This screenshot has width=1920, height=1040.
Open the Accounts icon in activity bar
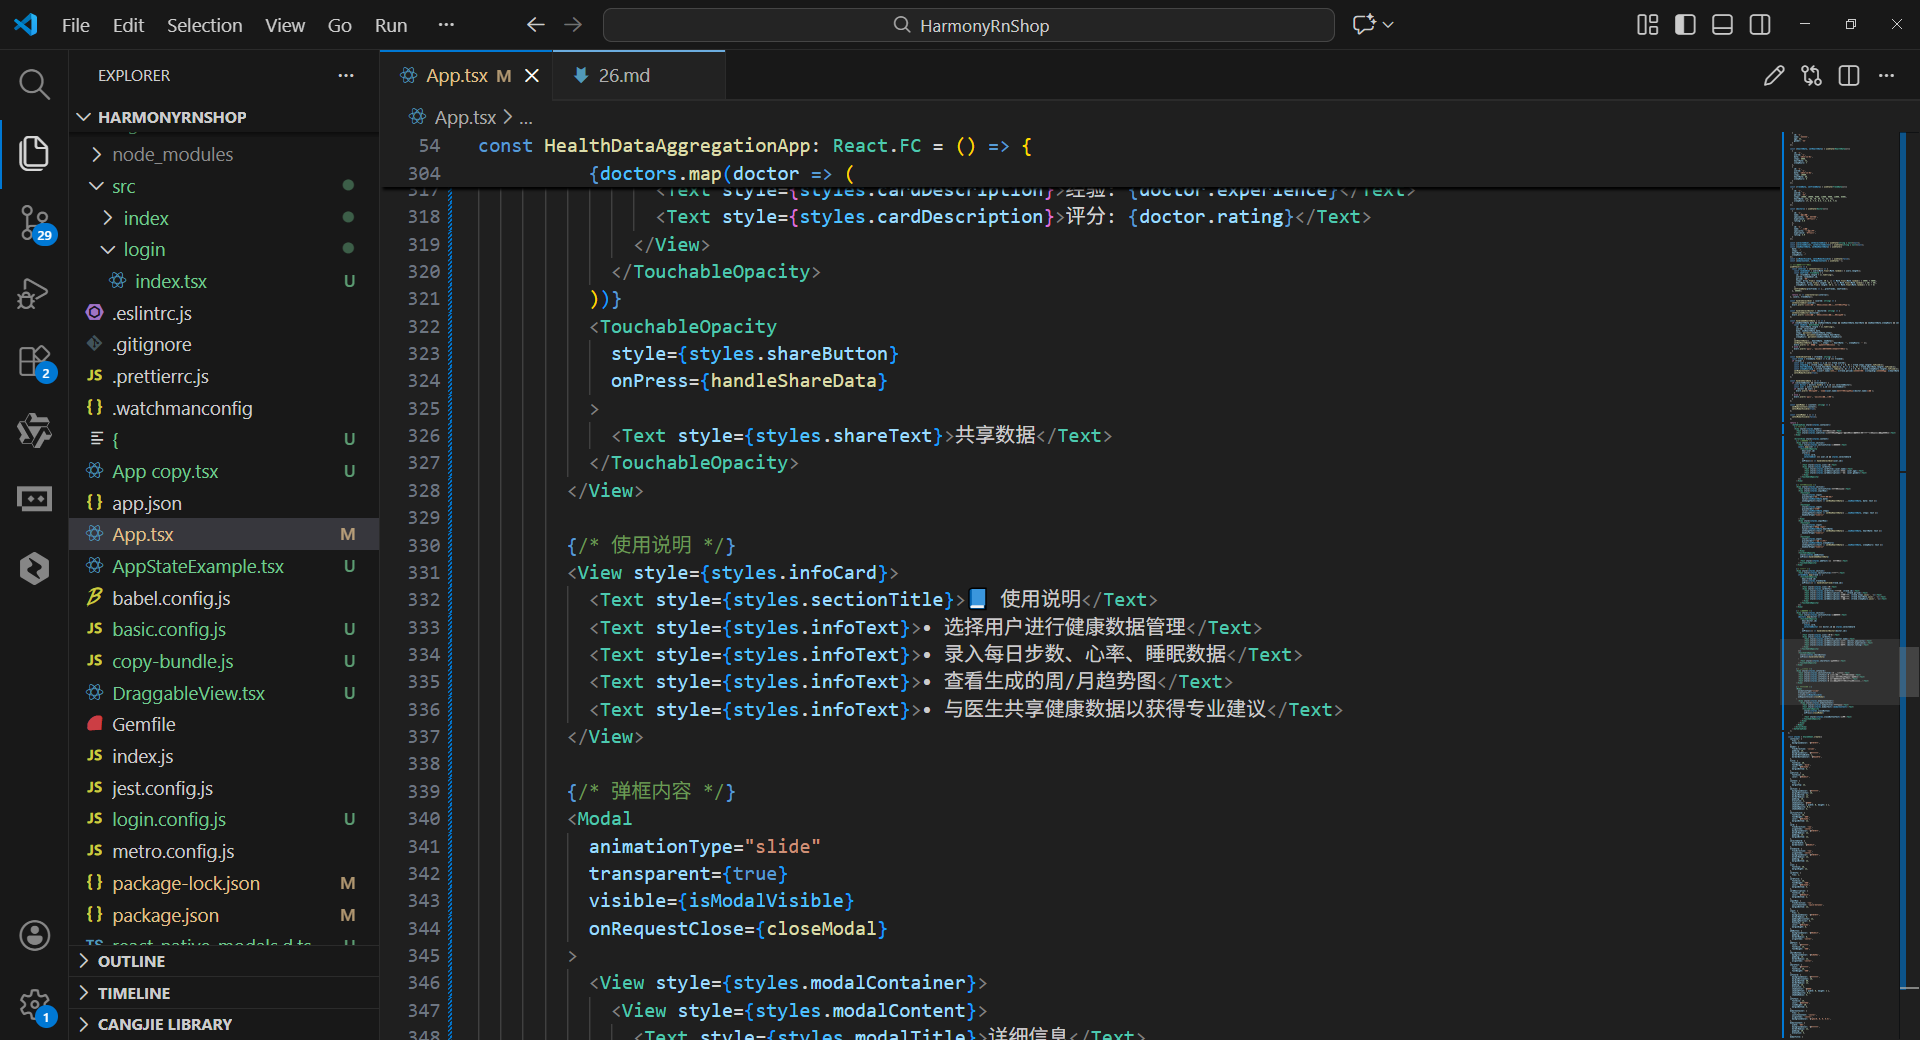(34, 936)
